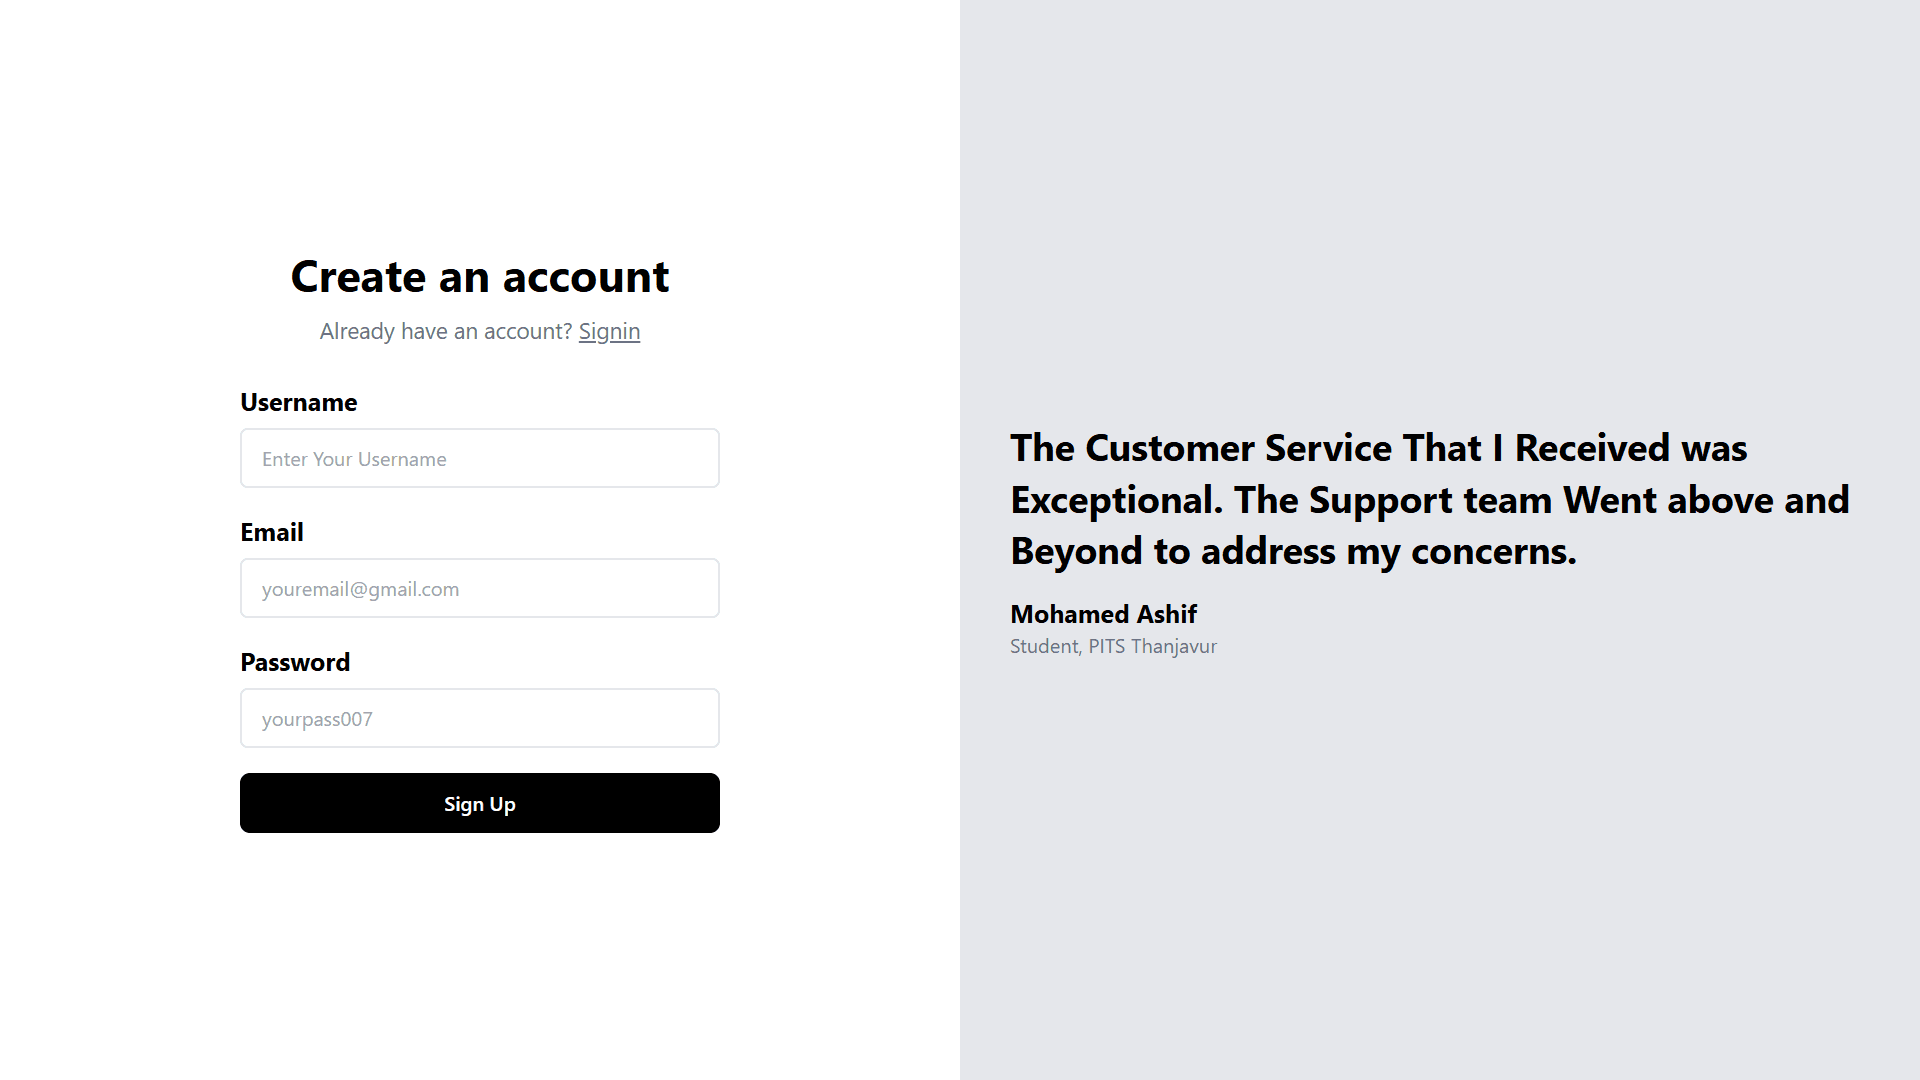Screen dimensions: 1920x1080
Task: Click the 'Create an account' heading
Action: pos(480,276)
